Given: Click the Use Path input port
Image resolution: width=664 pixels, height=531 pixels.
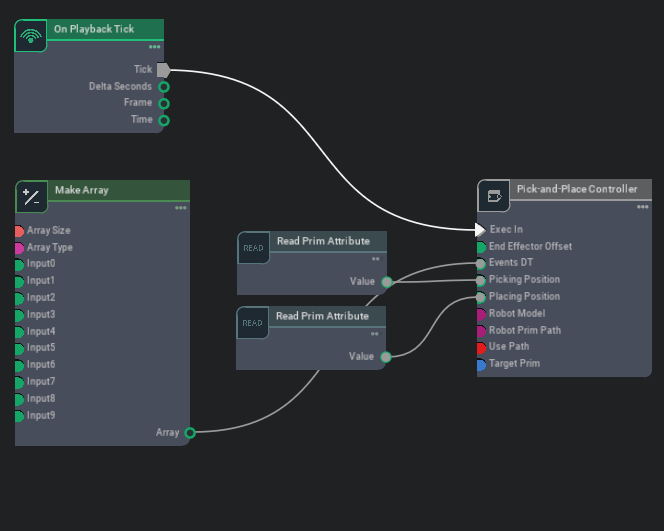Looking at the screenshot, I should [x=481, y=348].
